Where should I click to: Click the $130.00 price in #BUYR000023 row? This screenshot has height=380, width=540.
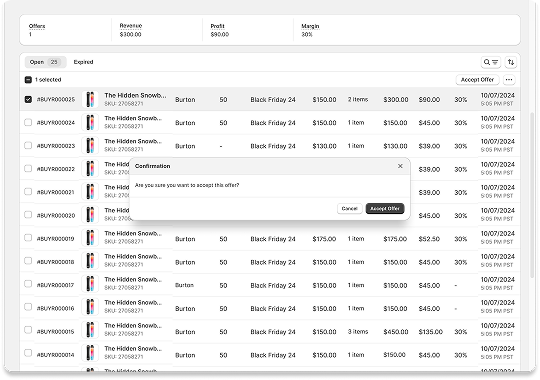[324, 146]
